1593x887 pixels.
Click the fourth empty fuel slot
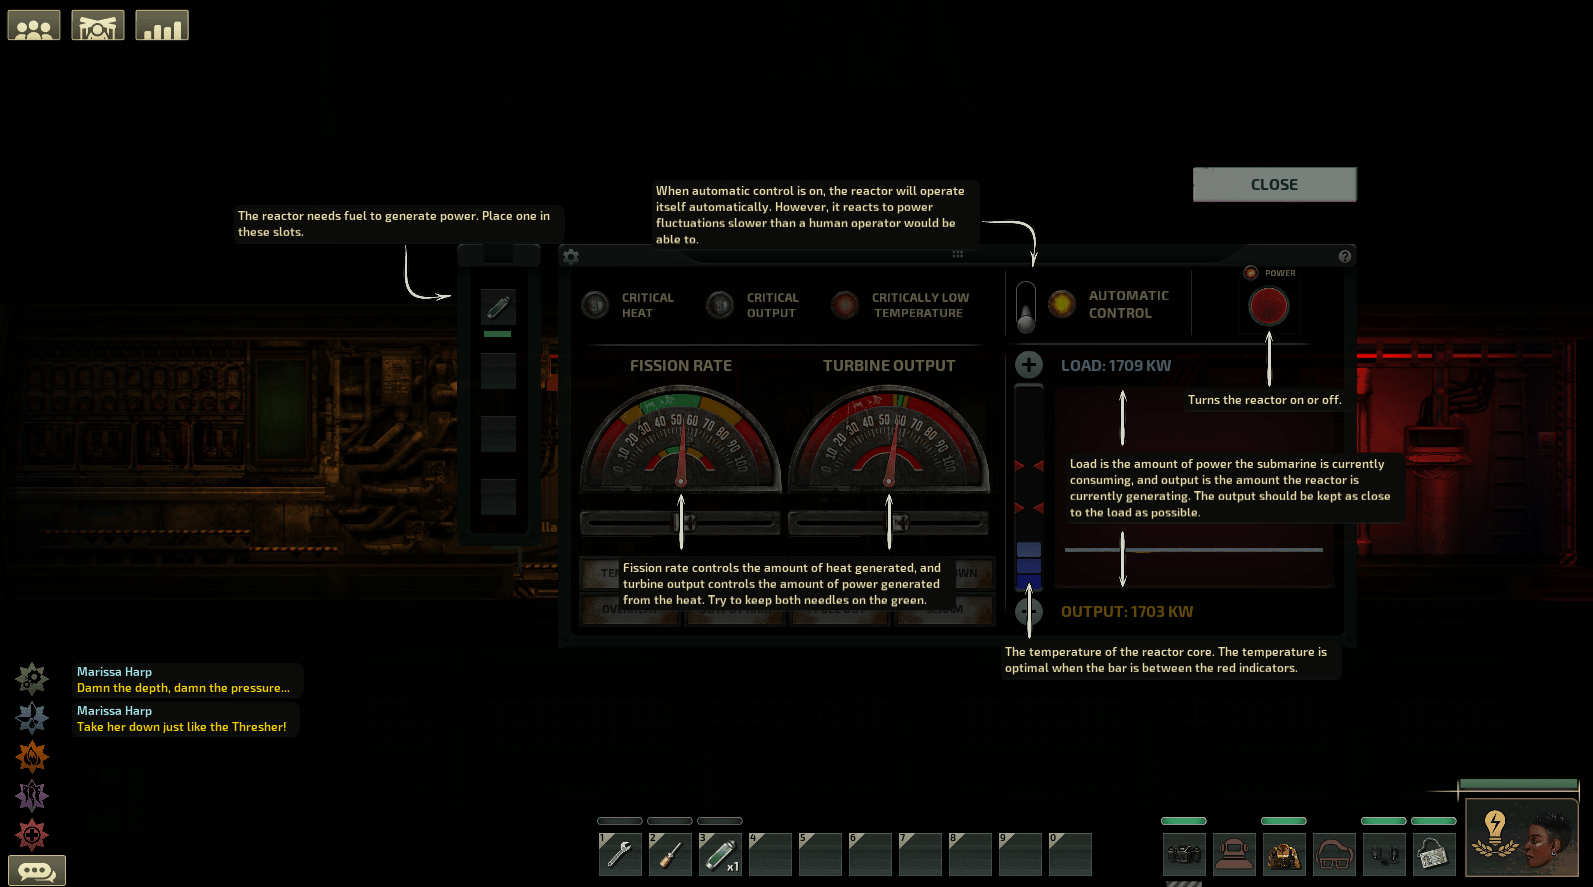point(498,497)
